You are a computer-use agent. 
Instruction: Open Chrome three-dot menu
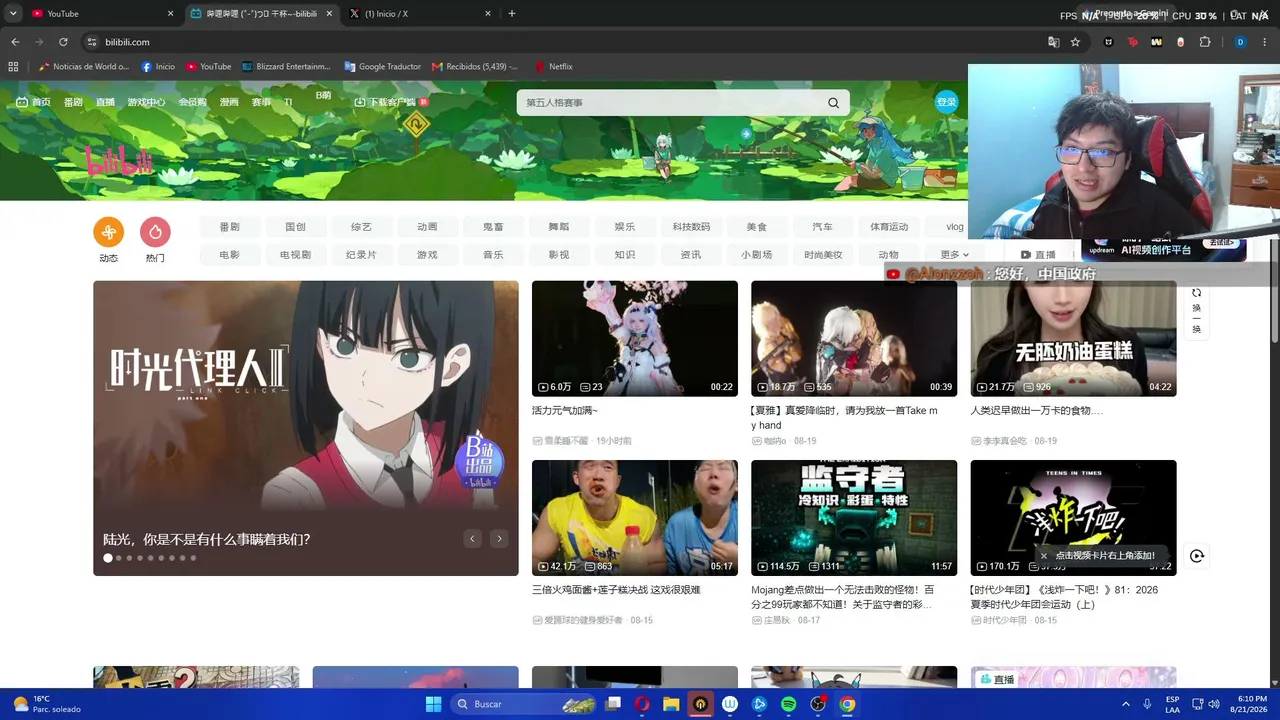point(1265,42)
